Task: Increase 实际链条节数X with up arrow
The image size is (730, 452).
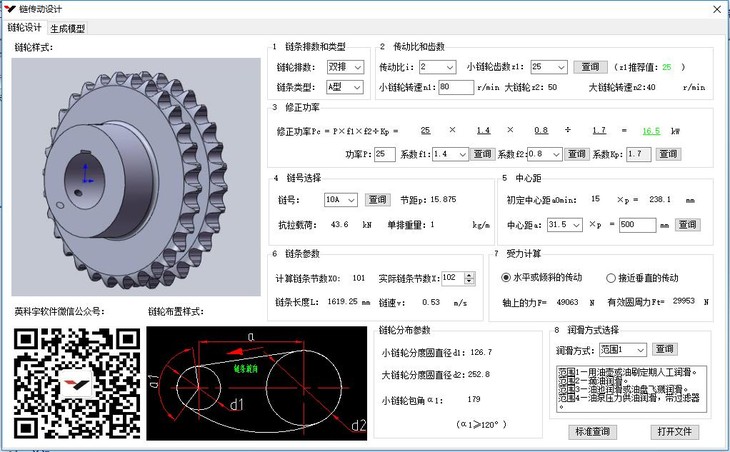Action: click(x=469, y=275)
